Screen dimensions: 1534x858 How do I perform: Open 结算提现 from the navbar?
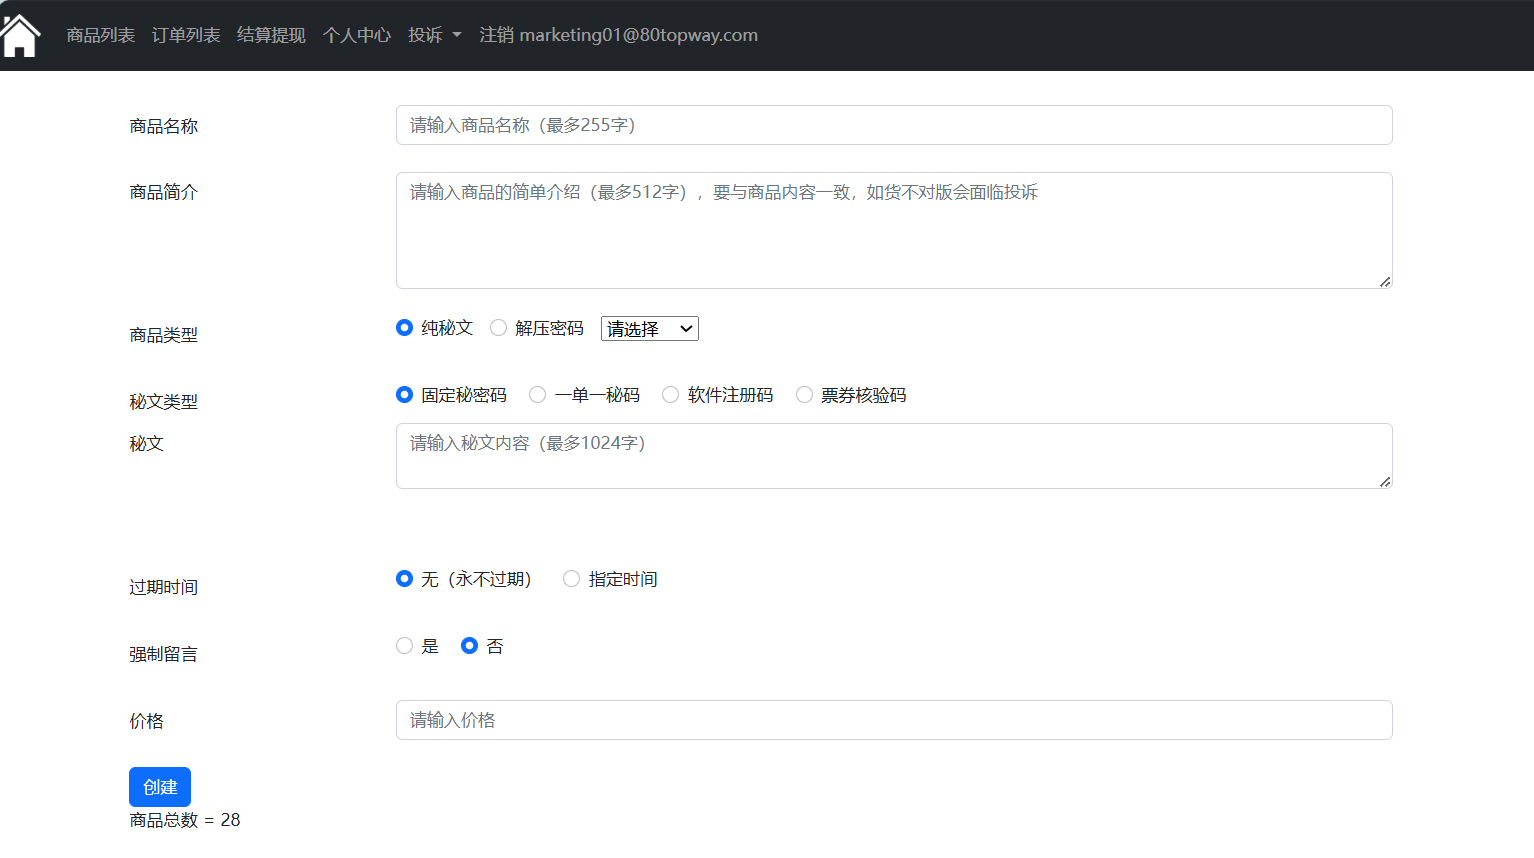pyautogui.click(x=271, y=35)
